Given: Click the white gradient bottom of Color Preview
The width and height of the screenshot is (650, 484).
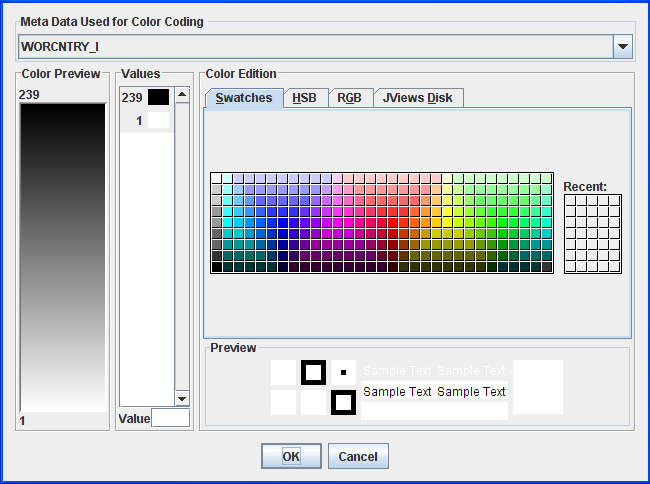Looking at the screenshot, I should 62,400.
